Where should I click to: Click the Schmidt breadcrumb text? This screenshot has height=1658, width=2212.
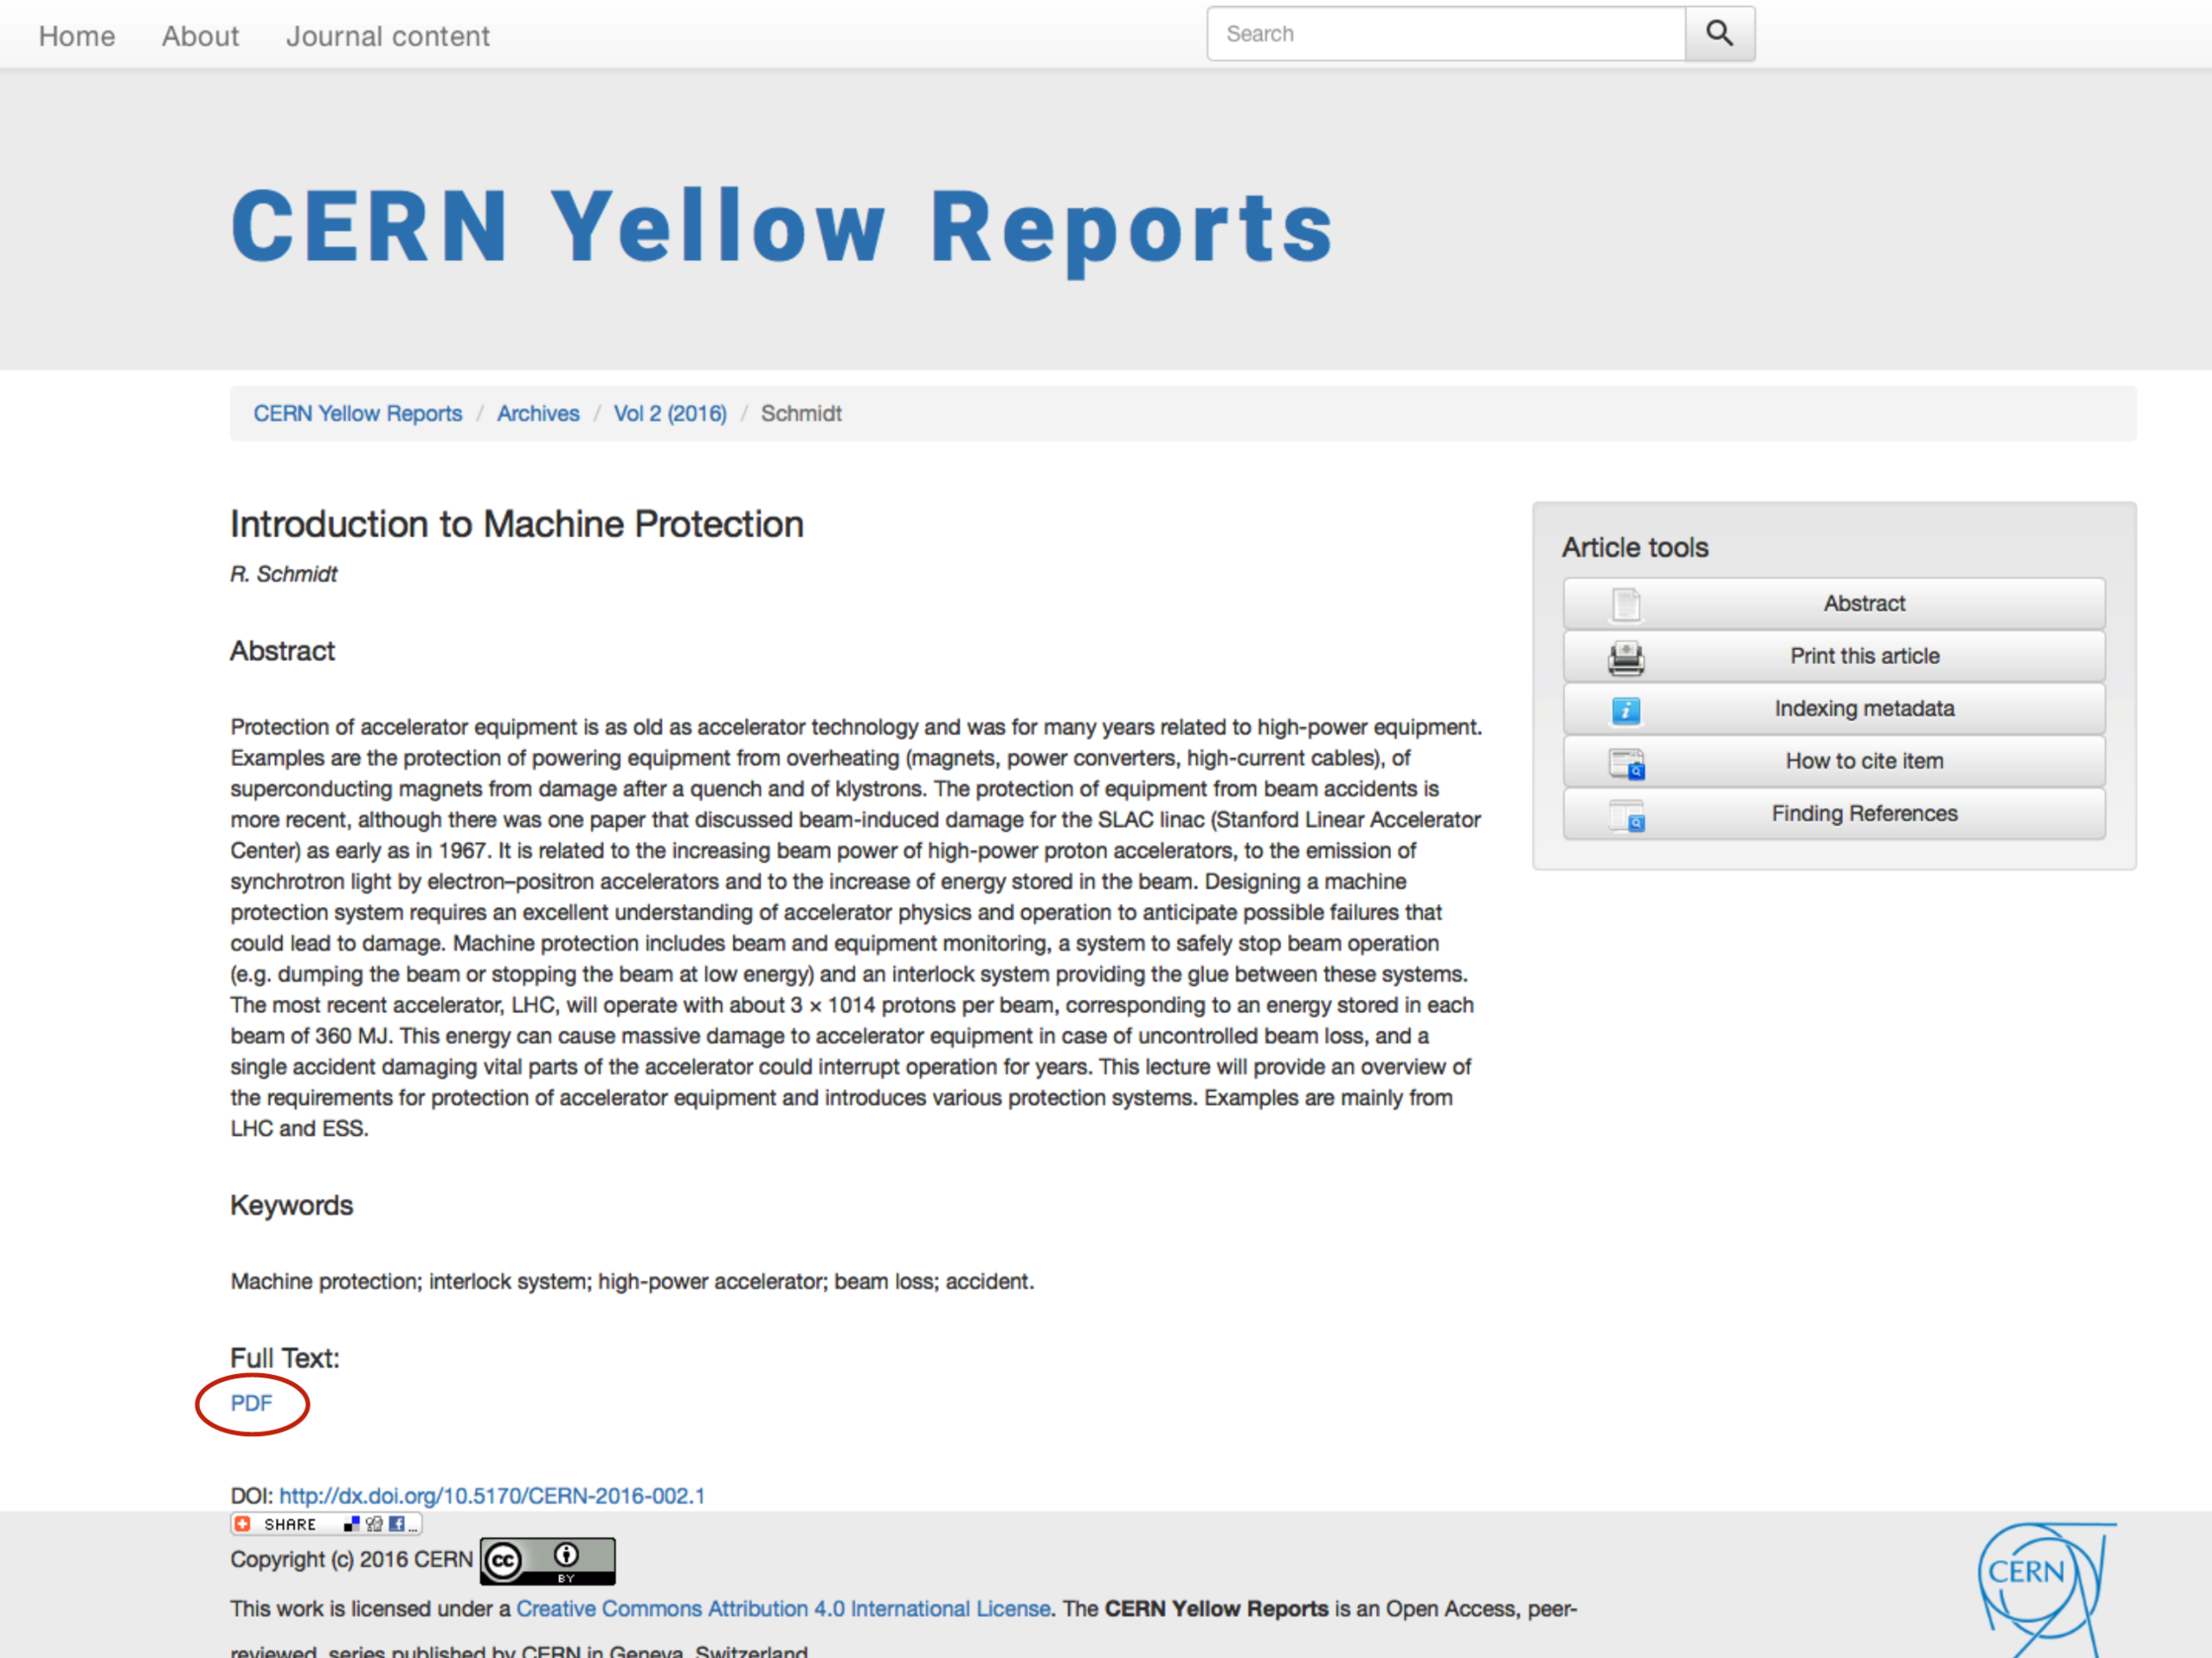pyautogui.click(x=801, y=413)
